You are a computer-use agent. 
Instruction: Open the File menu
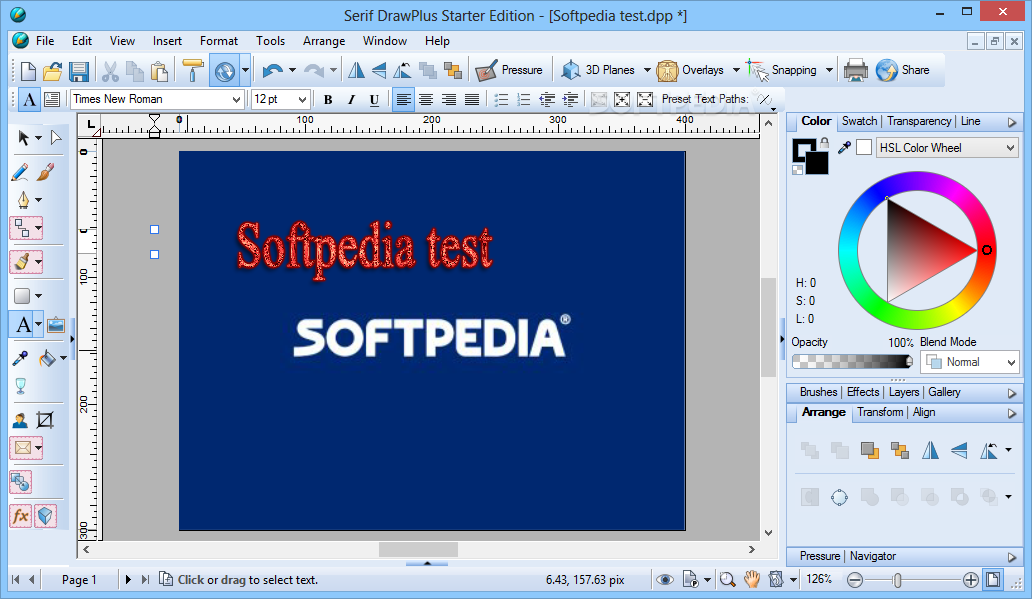pos(45,41)
